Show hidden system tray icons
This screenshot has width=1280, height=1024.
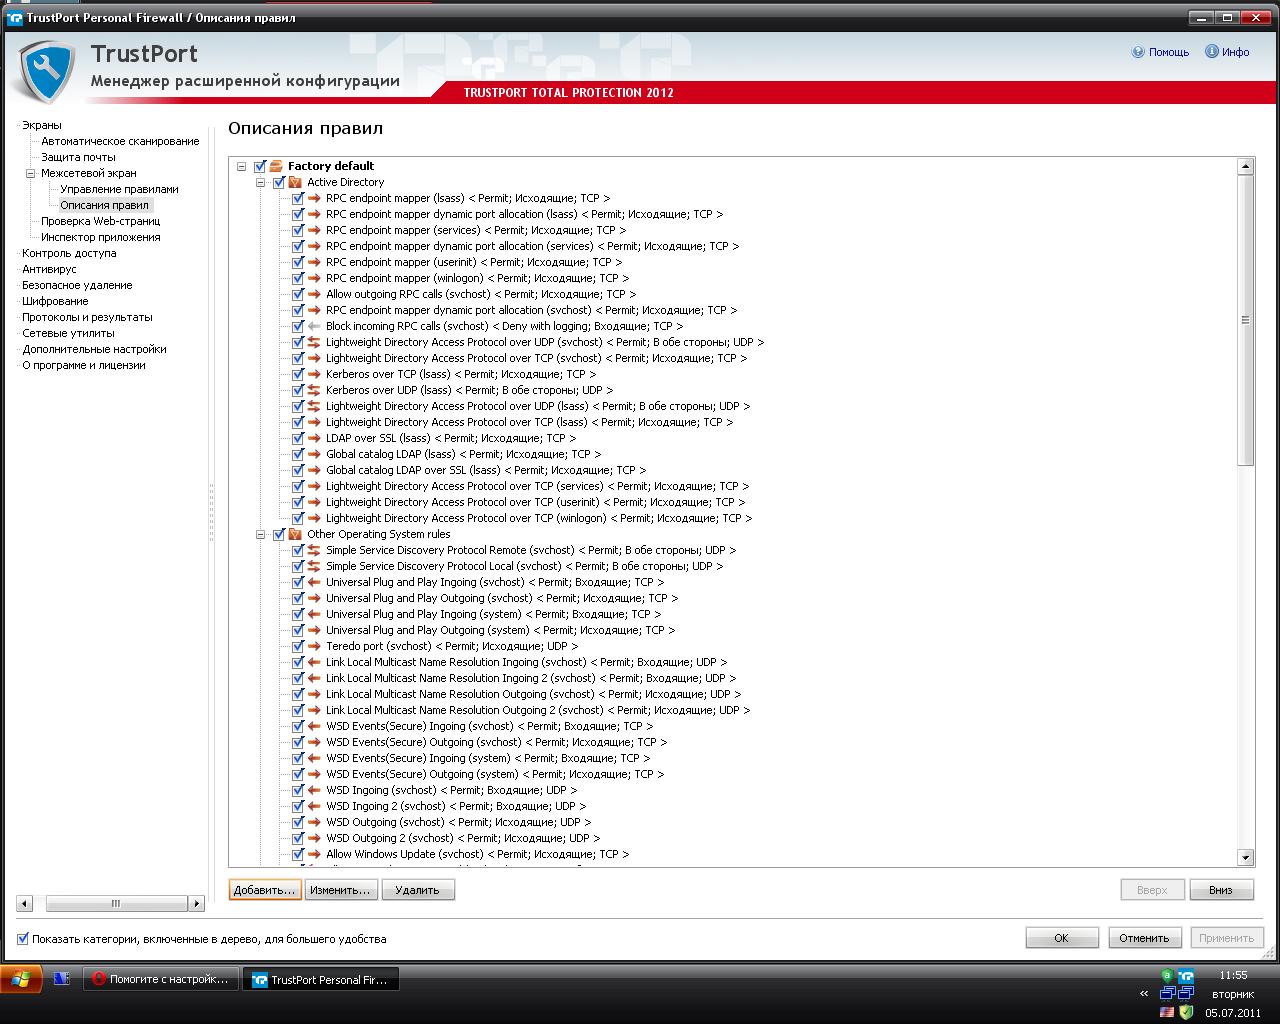click(1144, 994)
